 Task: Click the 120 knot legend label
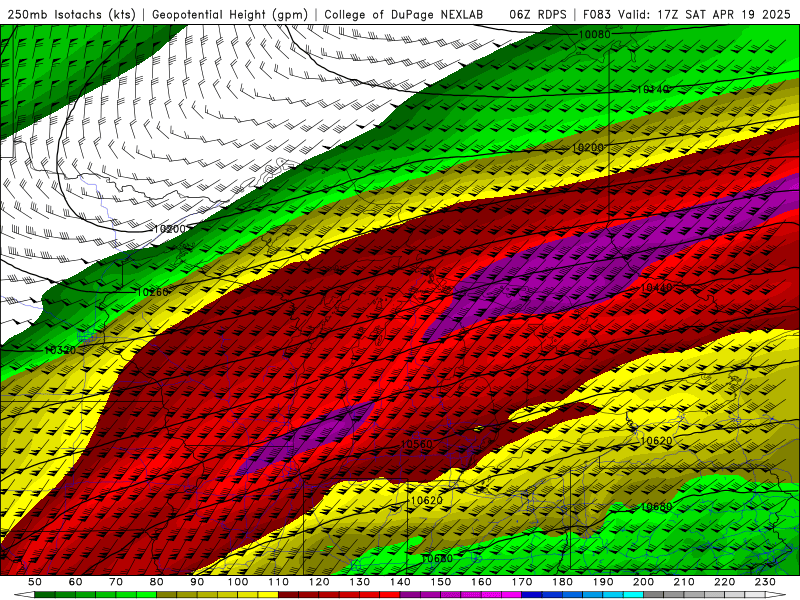coord(319,582)
